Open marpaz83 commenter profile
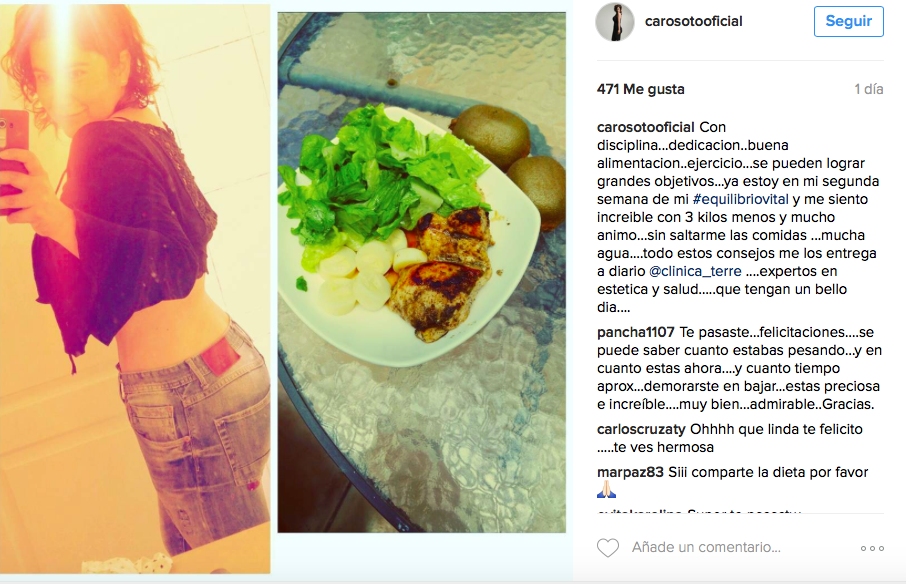The image size is (906, 584). click(630, 472)
